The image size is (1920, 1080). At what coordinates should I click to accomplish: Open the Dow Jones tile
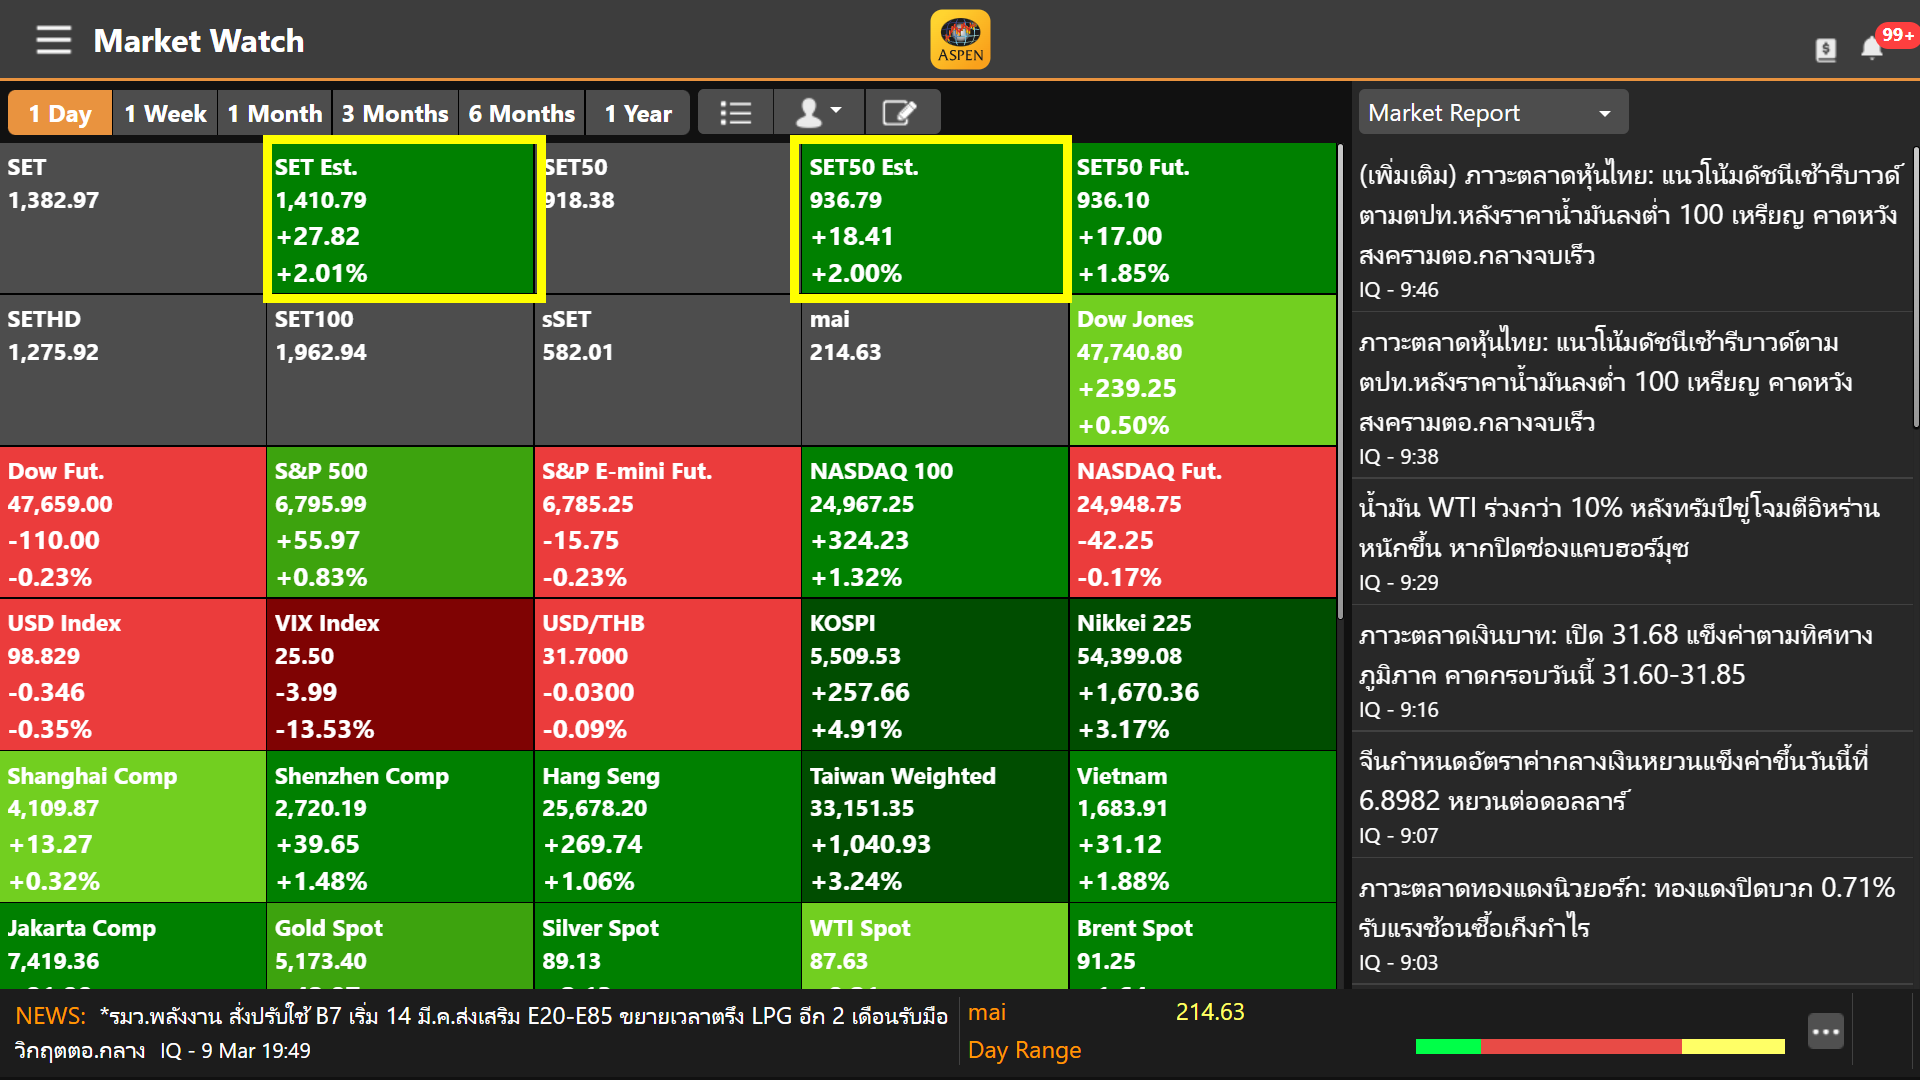point(1203,371)
